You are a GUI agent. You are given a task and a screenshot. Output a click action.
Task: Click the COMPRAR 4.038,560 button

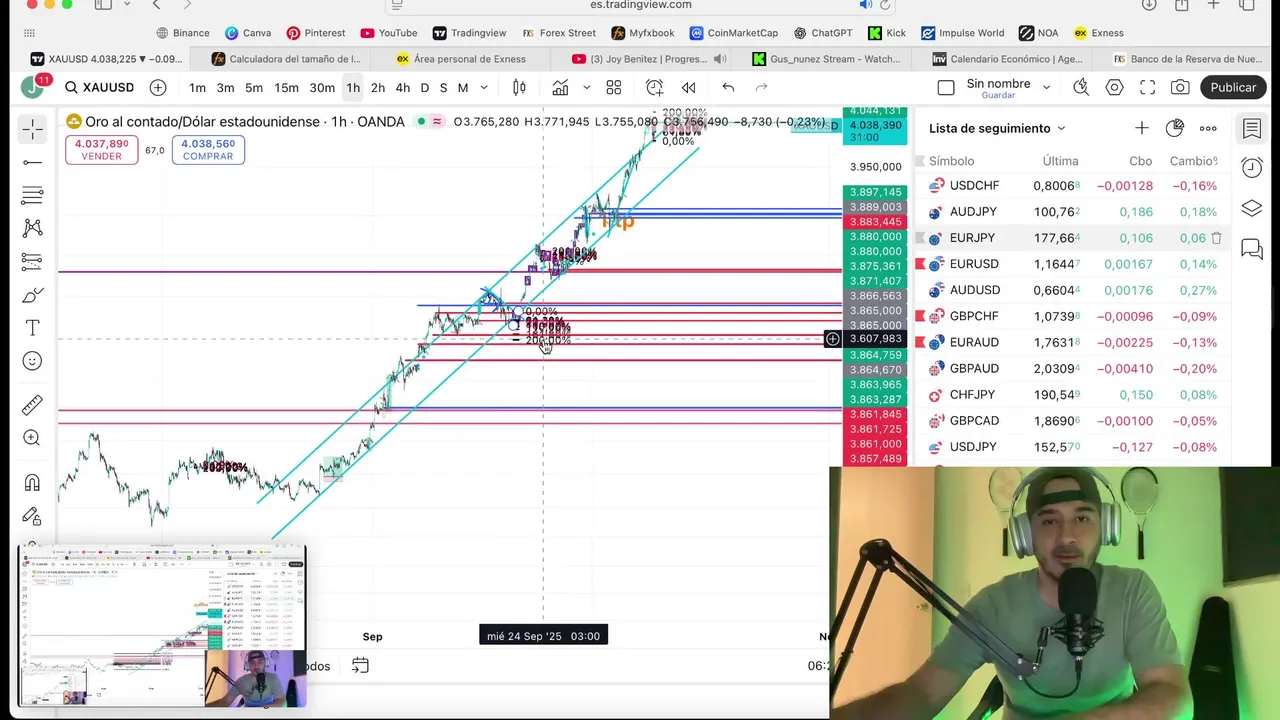tap(208, 150)
